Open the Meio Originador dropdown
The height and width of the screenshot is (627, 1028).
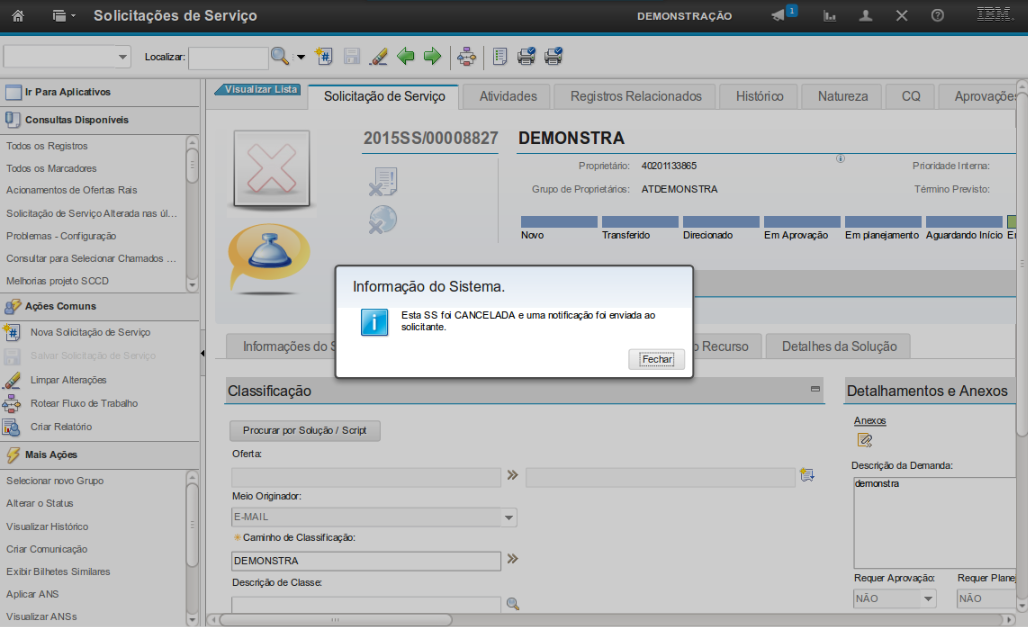click(x=509, y=518)
